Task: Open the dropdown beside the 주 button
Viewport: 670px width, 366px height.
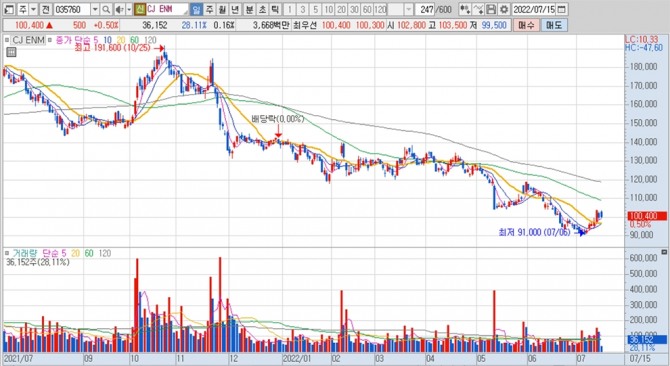Action: (x=33, y=9)
